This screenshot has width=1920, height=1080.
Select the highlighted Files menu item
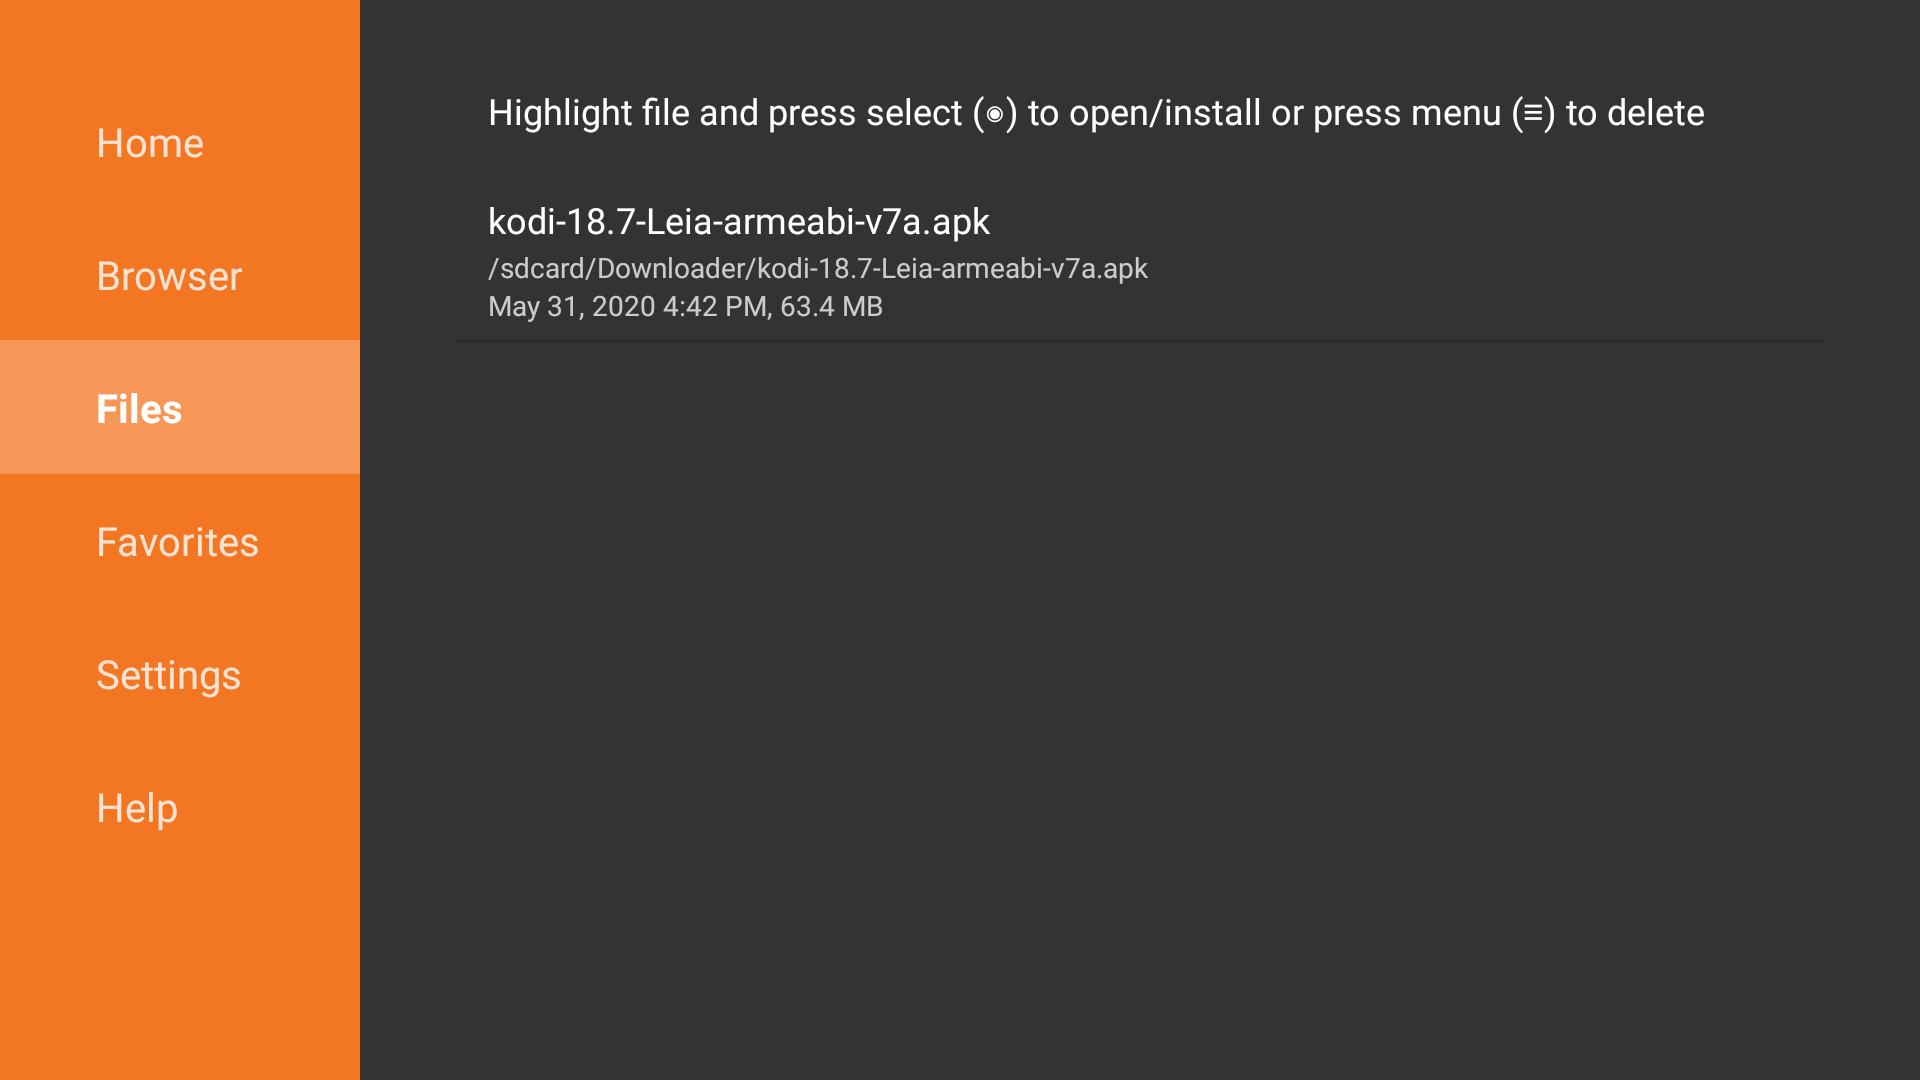(x=139, y=409)
